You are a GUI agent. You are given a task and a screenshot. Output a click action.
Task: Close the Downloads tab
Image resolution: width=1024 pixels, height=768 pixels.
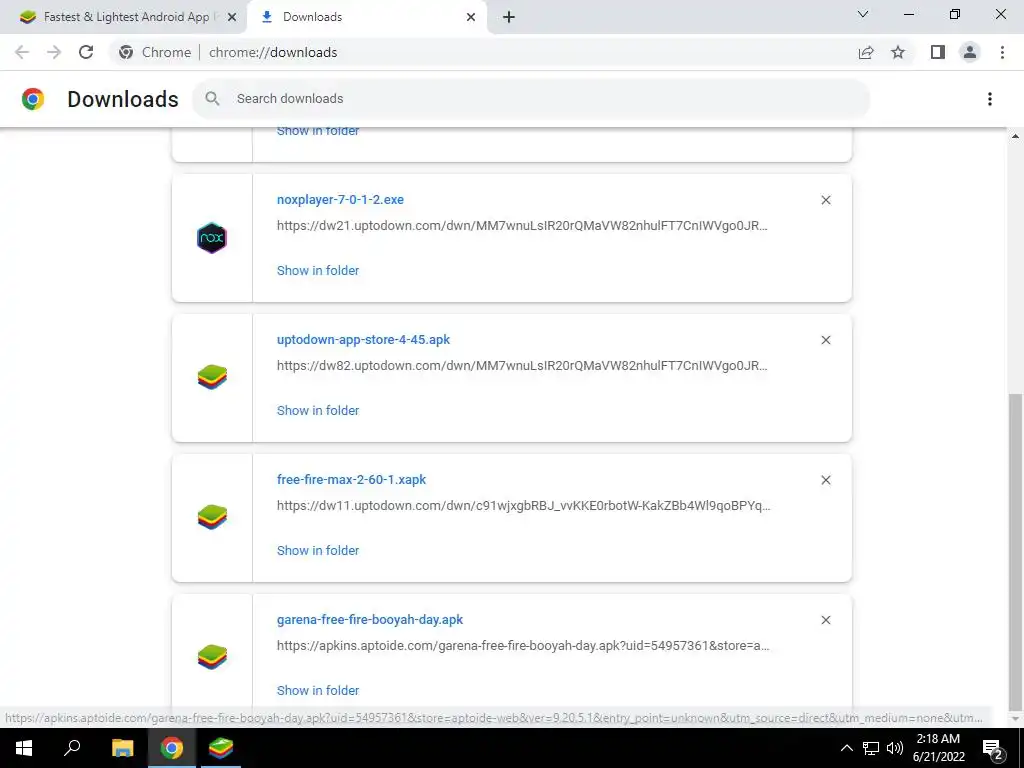471,17
